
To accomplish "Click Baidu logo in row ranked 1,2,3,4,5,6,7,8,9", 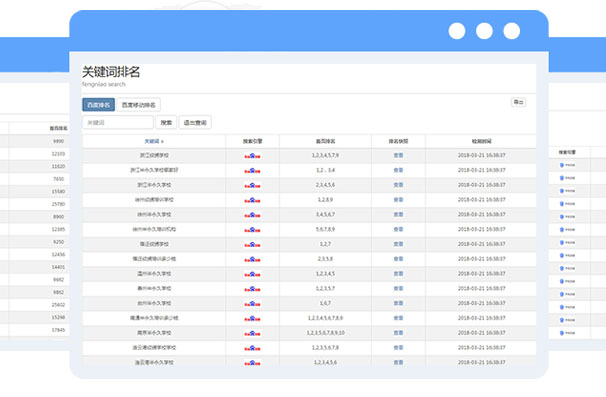I will (x=252, y=319).
